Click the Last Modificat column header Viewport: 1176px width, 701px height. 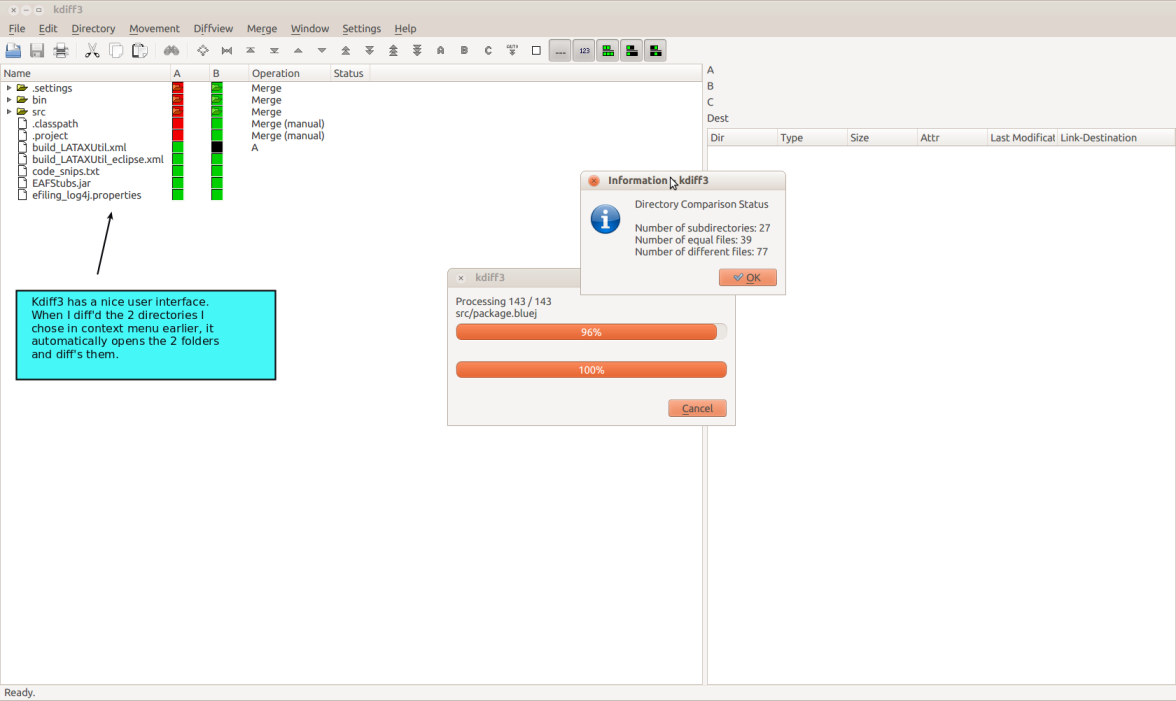(1022, 138)
